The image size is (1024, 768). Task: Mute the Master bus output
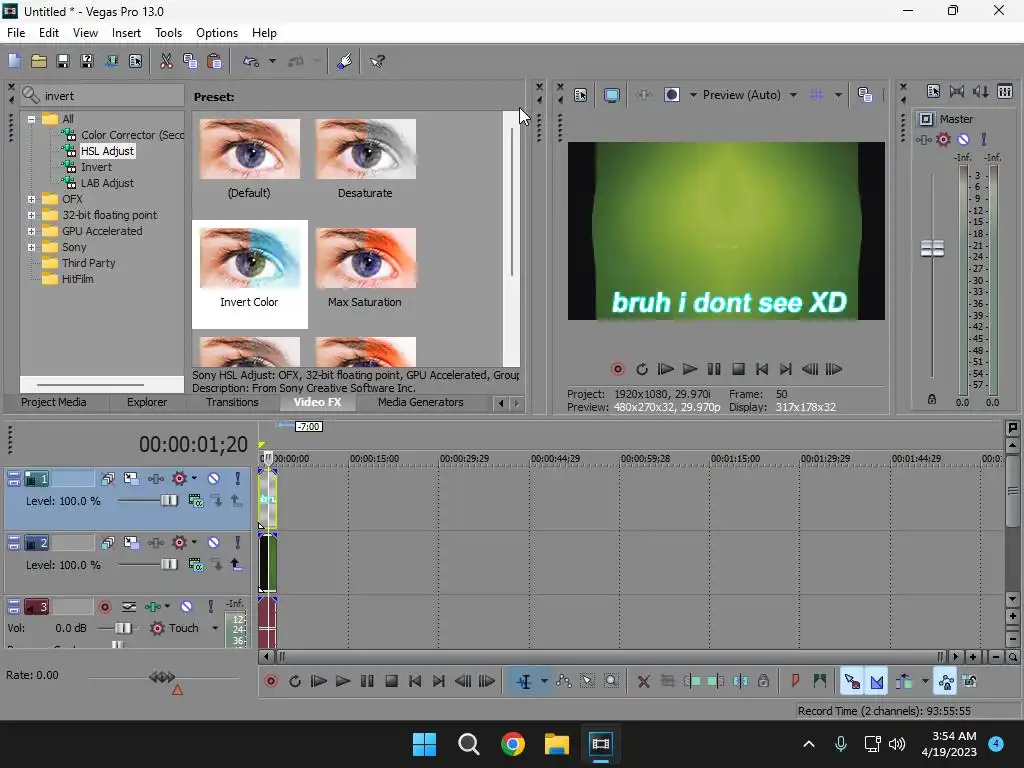click(x=963, y=139)
